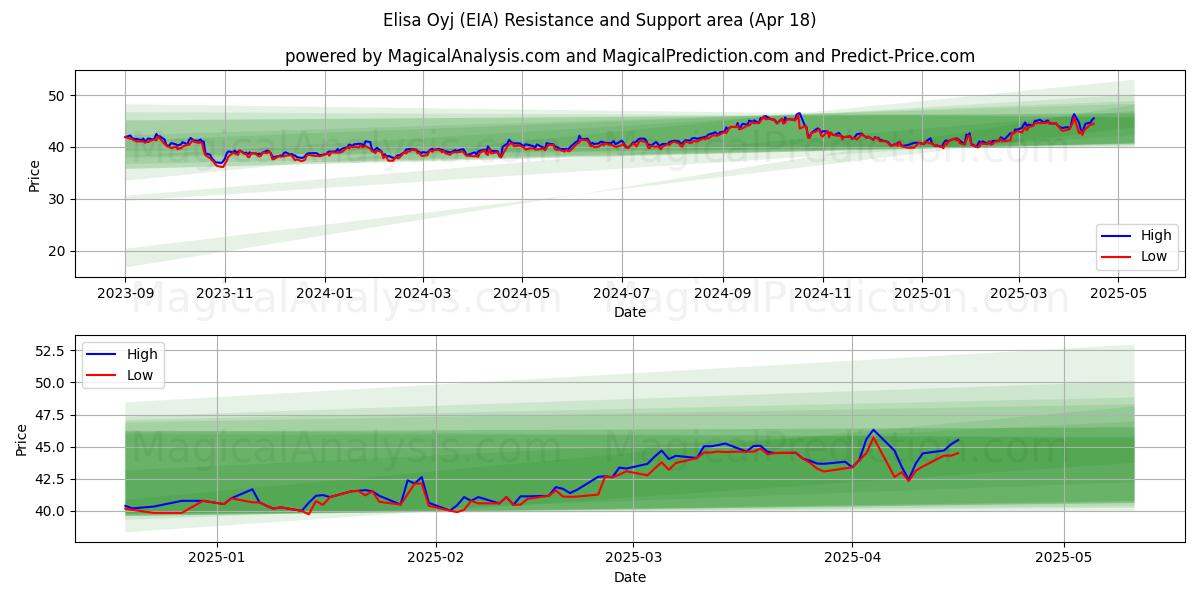Click the '20' price tick on the upper chart
Screen dimensions: 1200x600
(58, 252)
